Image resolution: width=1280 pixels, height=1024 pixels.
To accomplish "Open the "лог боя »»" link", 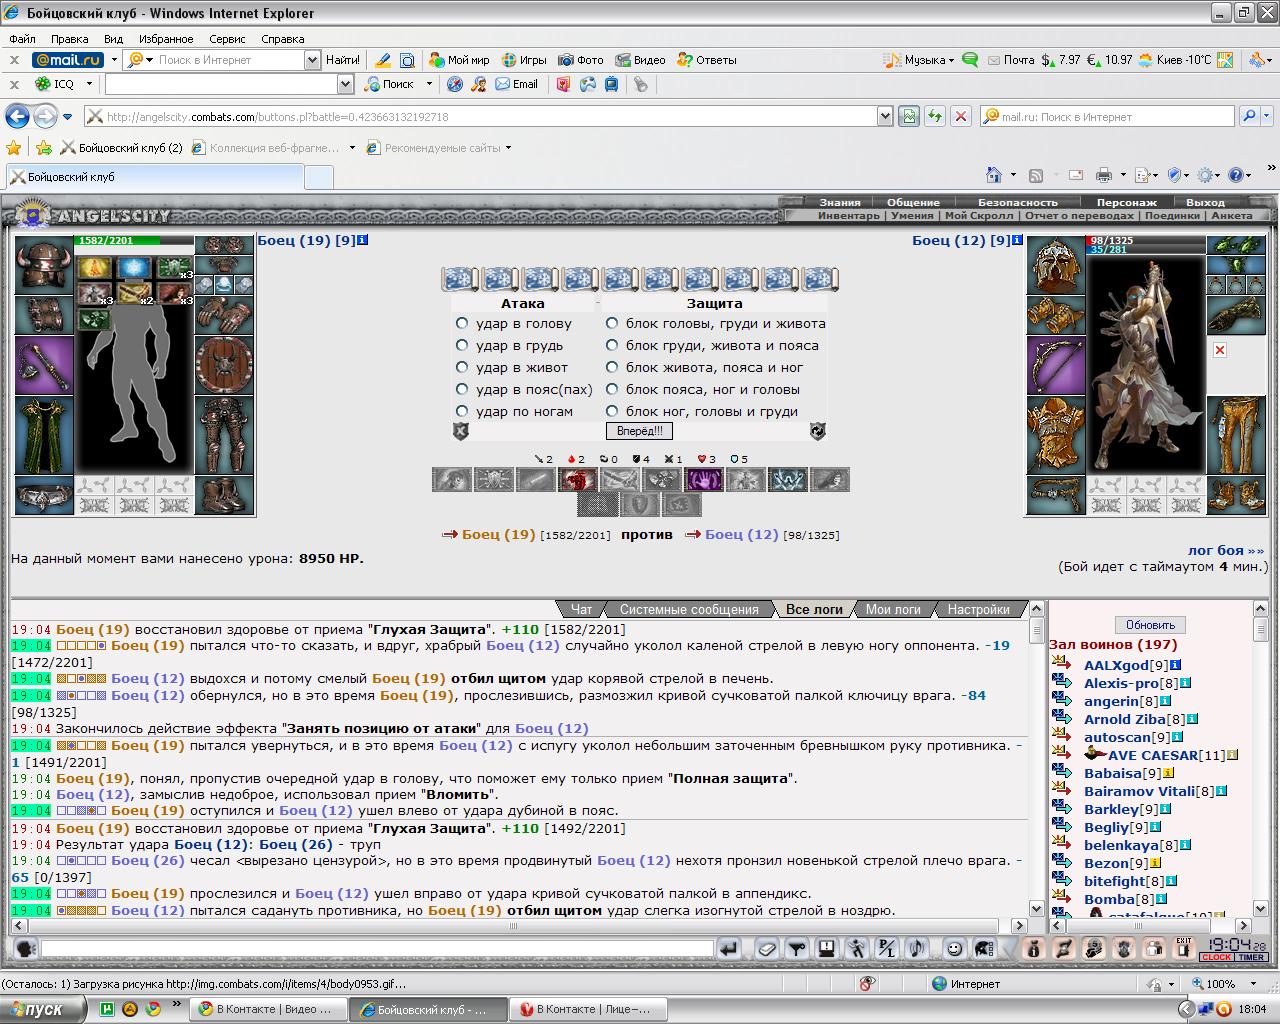I will 1226,550.
